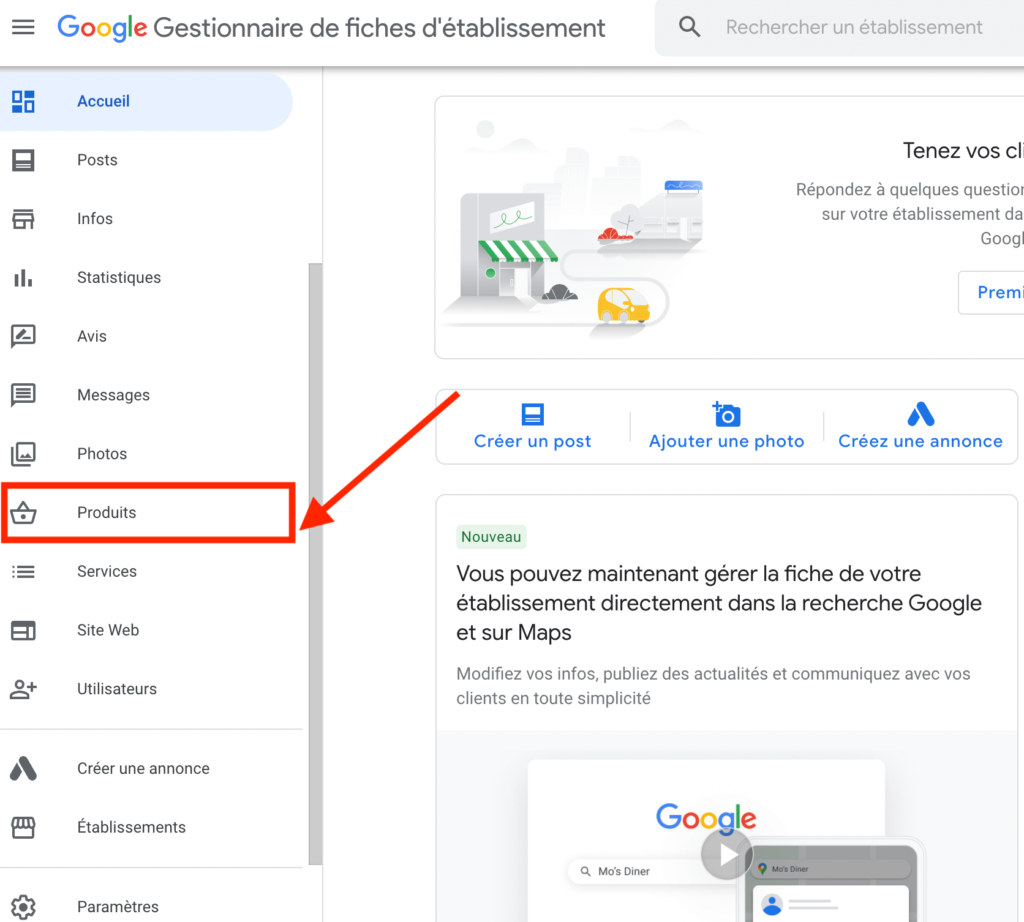1024x922 pixels.
Task: Open Établissements in the sidebar
Action: pyautogui.click(x=146, y=827)
